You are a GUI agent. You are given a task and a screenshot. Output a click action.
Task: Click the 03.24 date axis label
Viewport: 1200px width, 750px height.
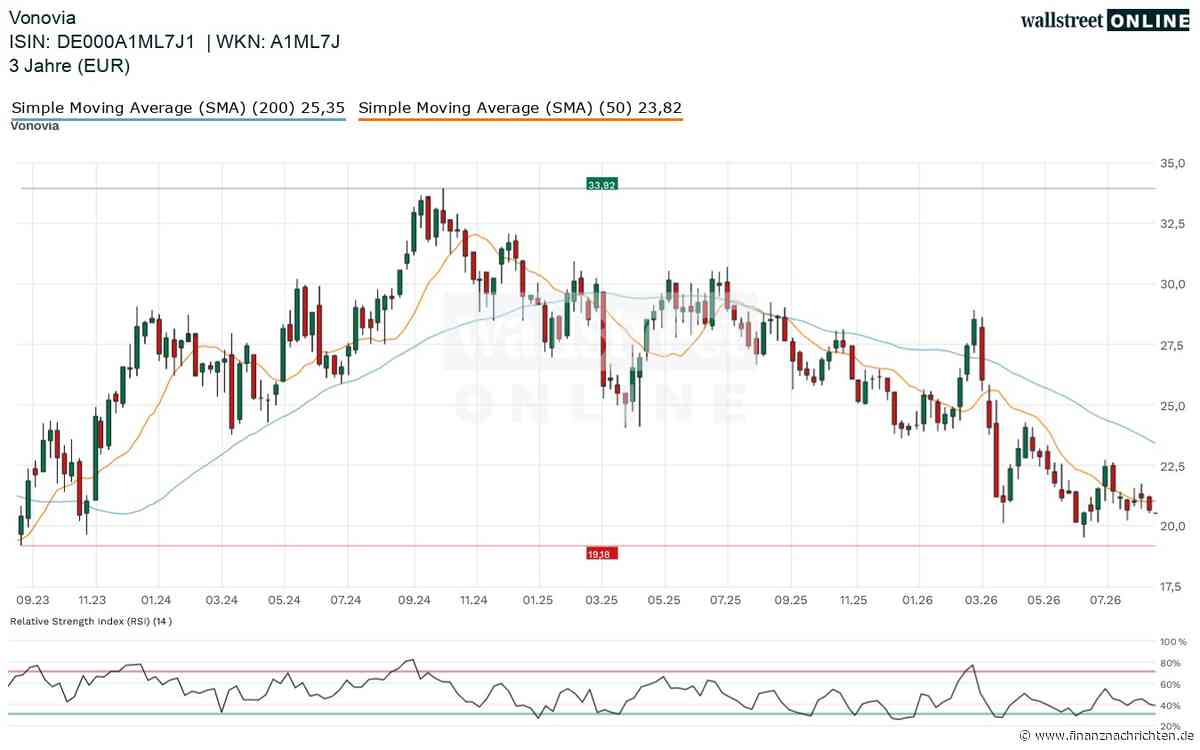(x=221, y=600)
